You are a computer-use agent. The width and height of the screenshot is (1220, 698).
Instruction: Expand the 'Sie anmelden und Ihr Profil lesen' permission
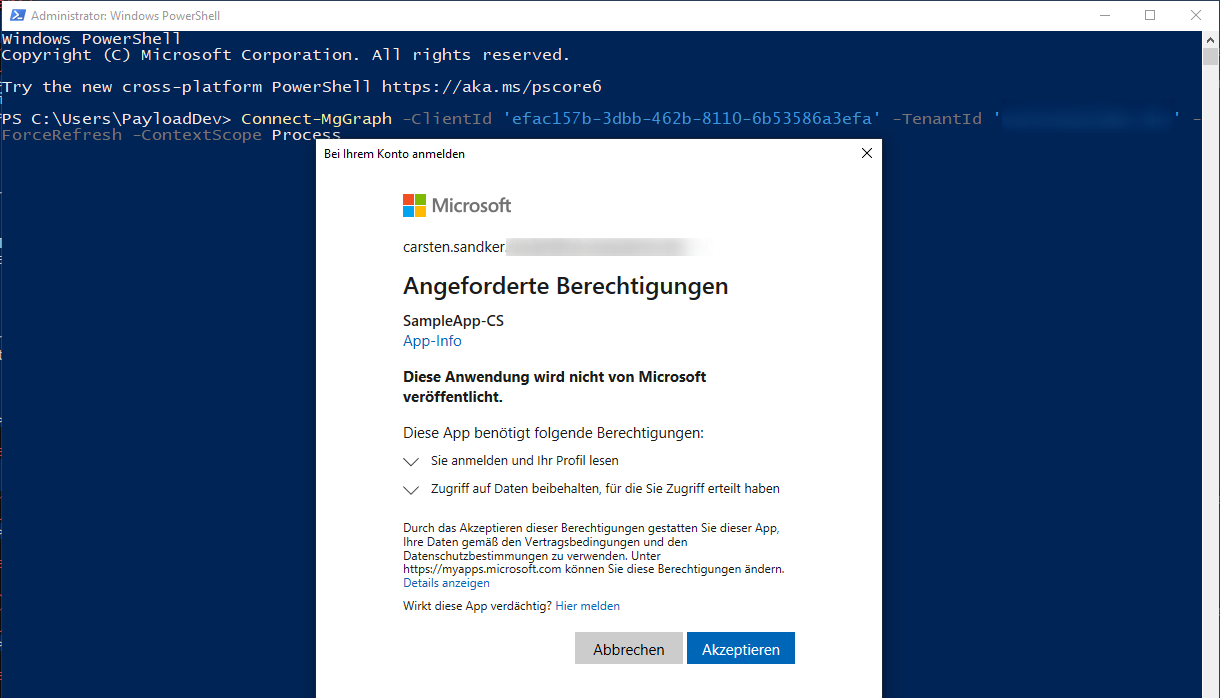tap(411, 462)
